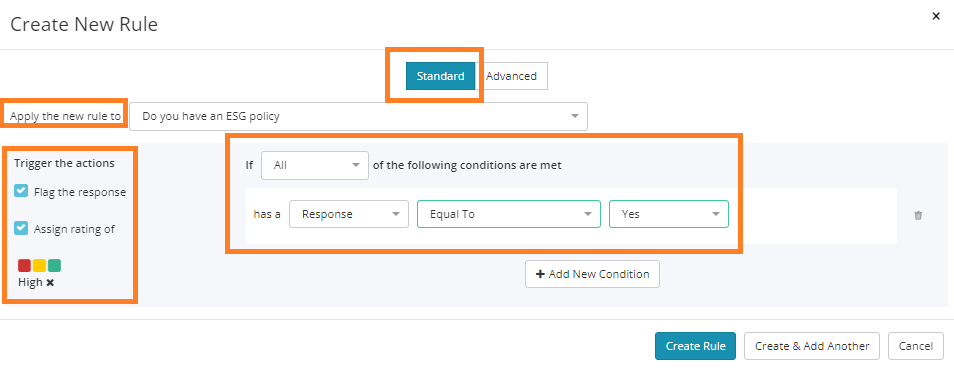Viewport: 954px width, 368px height.
Task: Pick the red rating swatch
Action: (x=24, y=265)
